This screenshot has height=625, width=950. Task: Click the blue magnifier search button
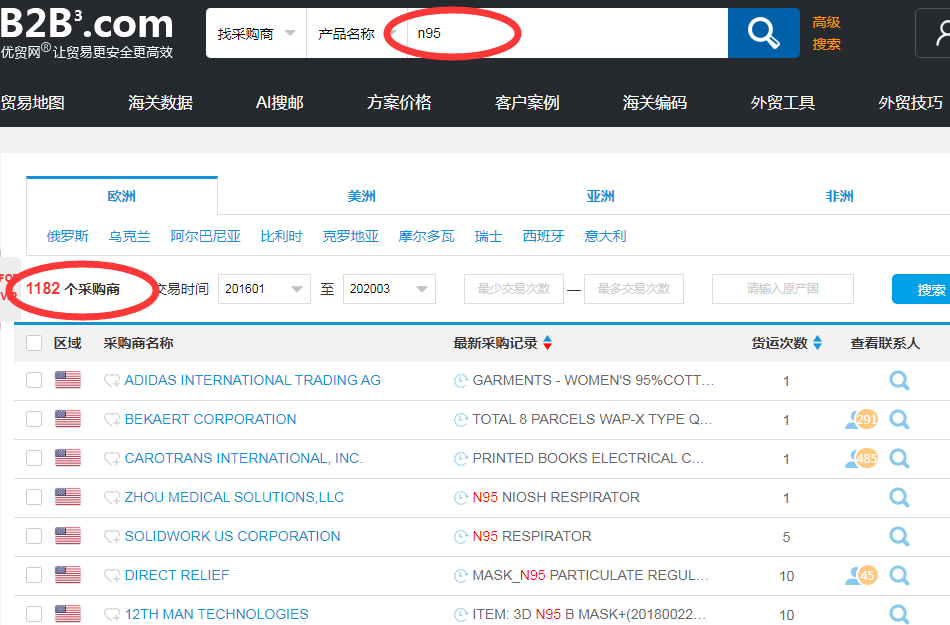763,33
